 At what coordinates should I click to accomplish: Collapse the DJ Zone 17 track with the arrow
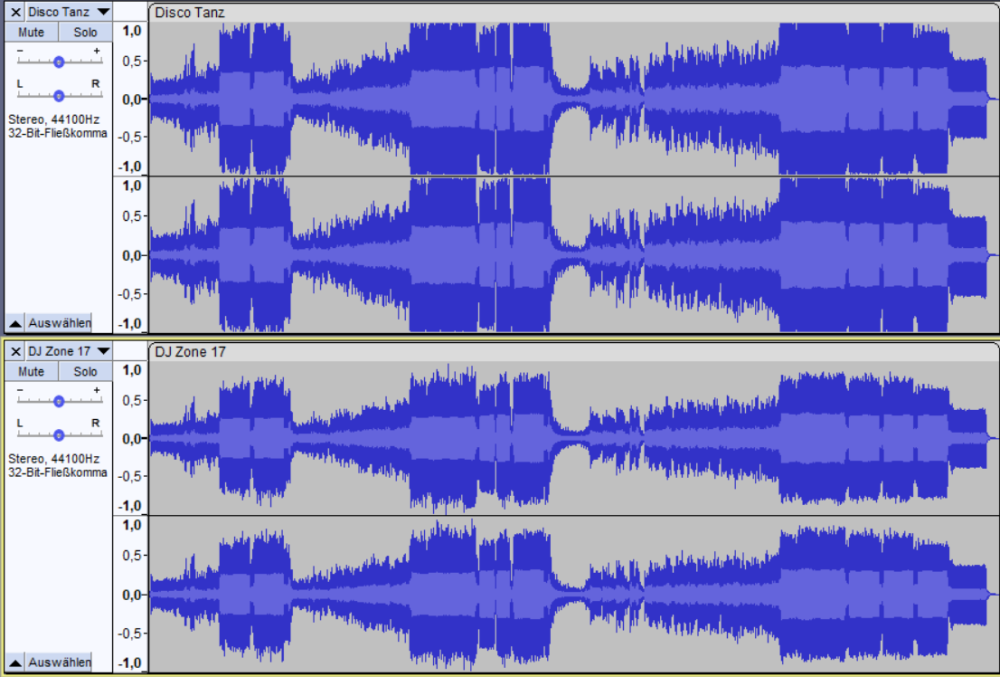[x=15, y=662]
